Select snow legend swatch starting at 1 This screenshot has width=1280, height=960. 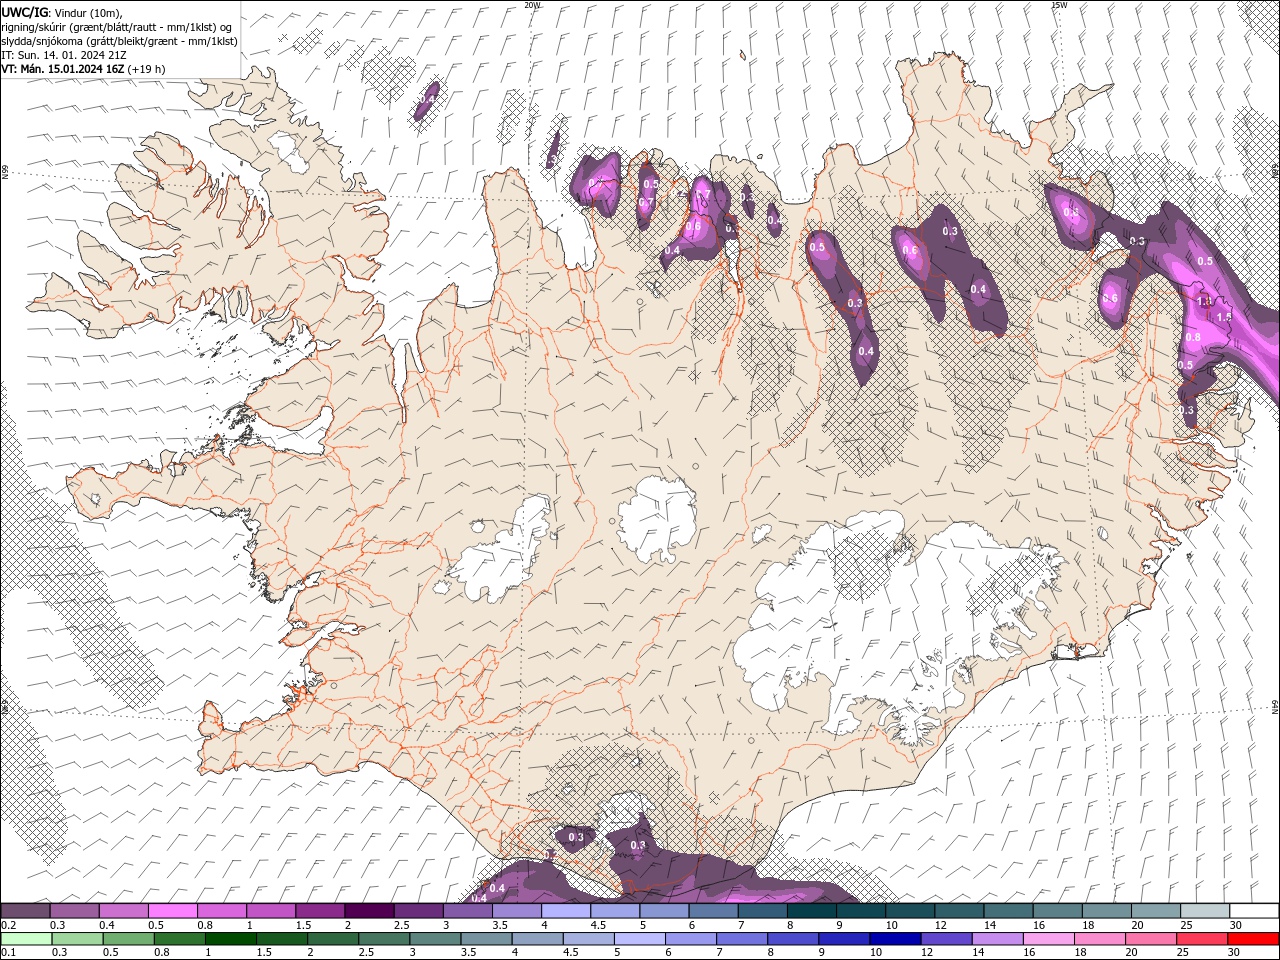[271, 911]
